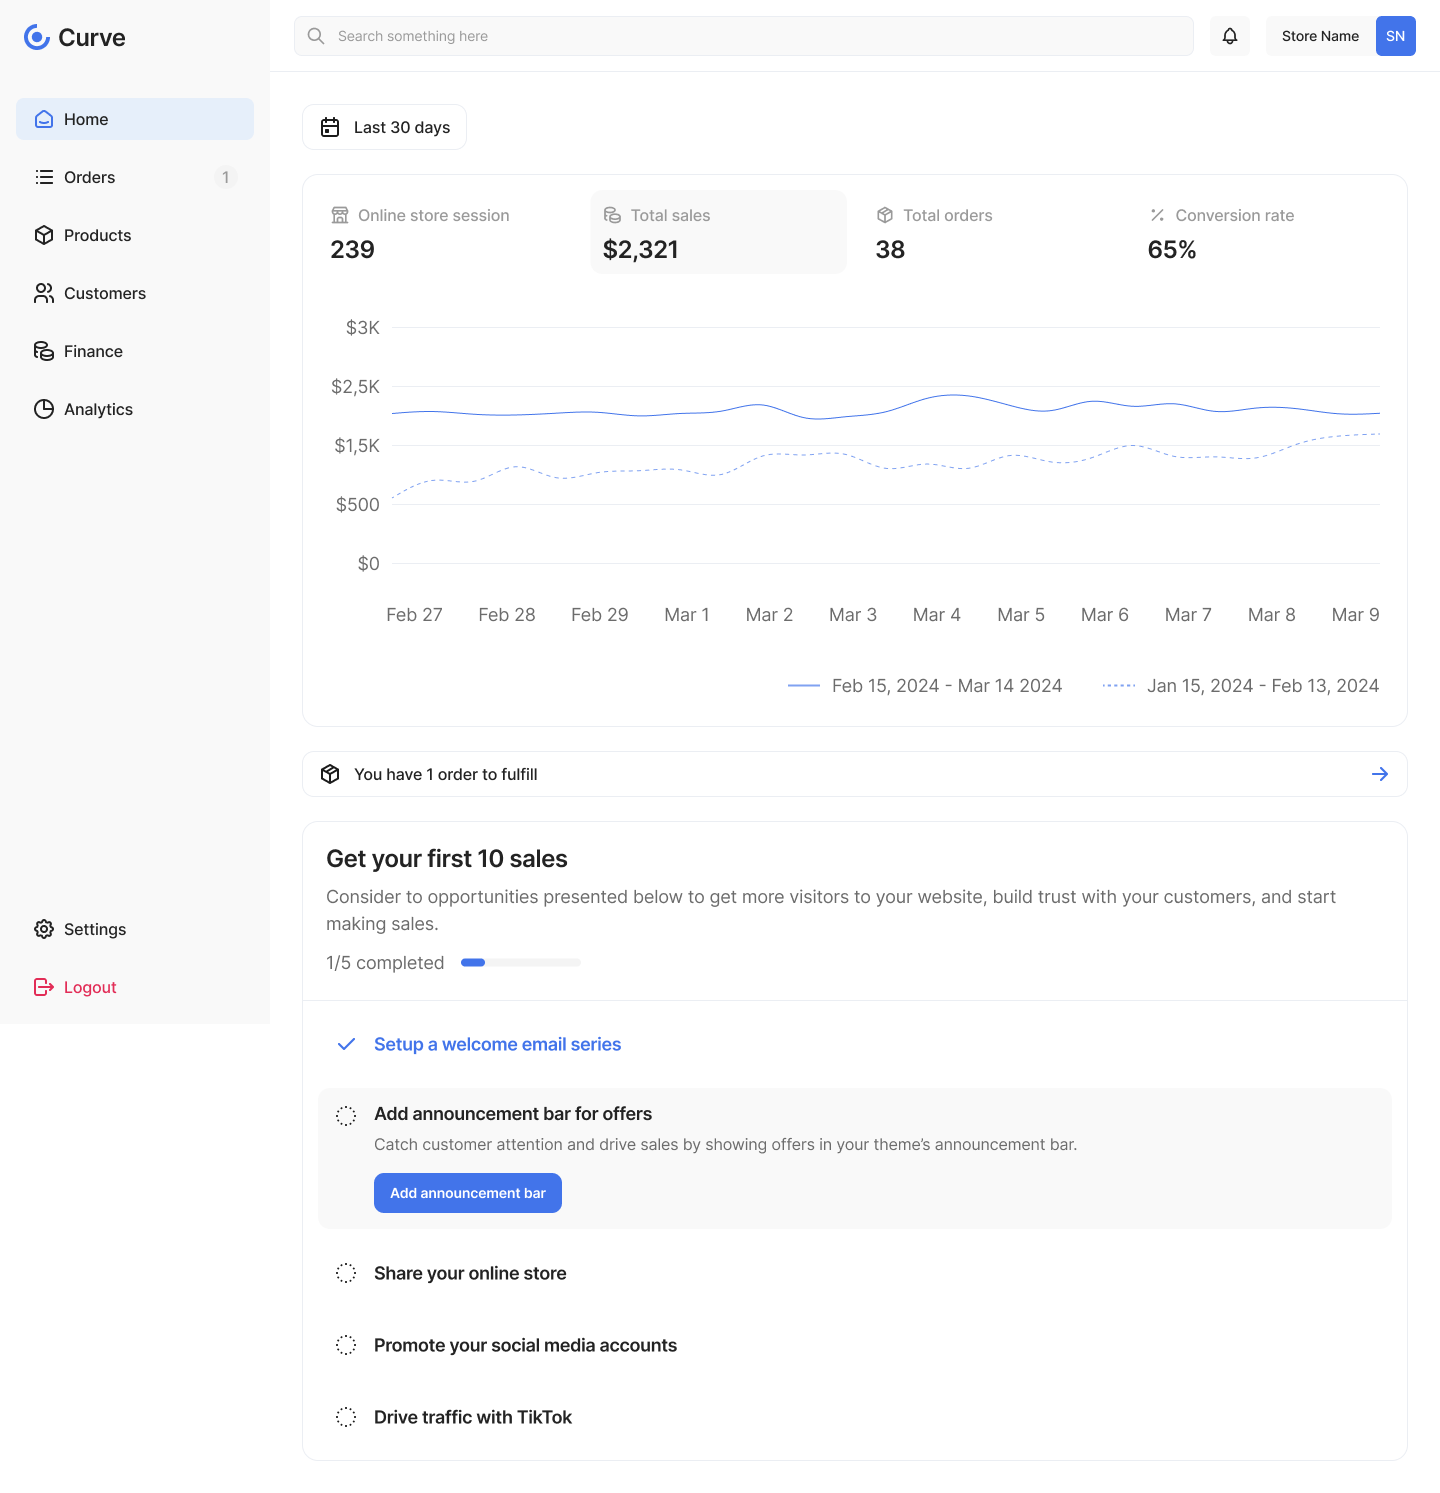Click the Analytics pie chart icon

44,409
